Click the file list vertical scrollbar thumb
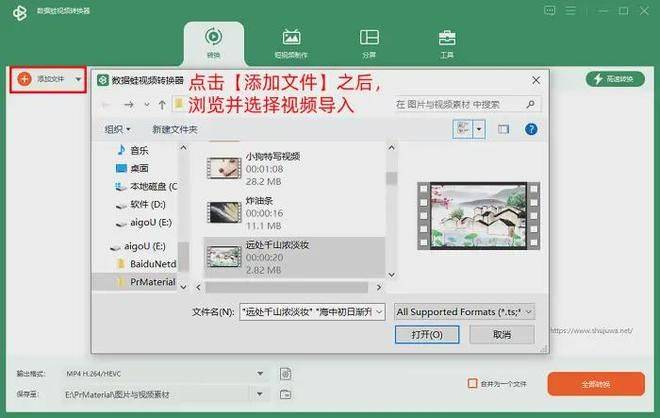 coord(391,178)
